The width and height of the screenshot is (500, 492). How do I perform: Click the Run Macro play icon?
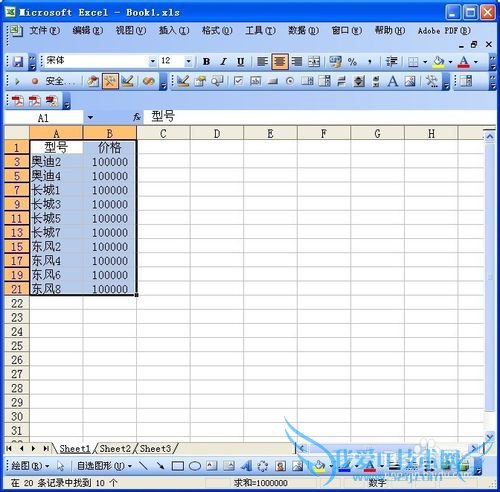(17, 81)
